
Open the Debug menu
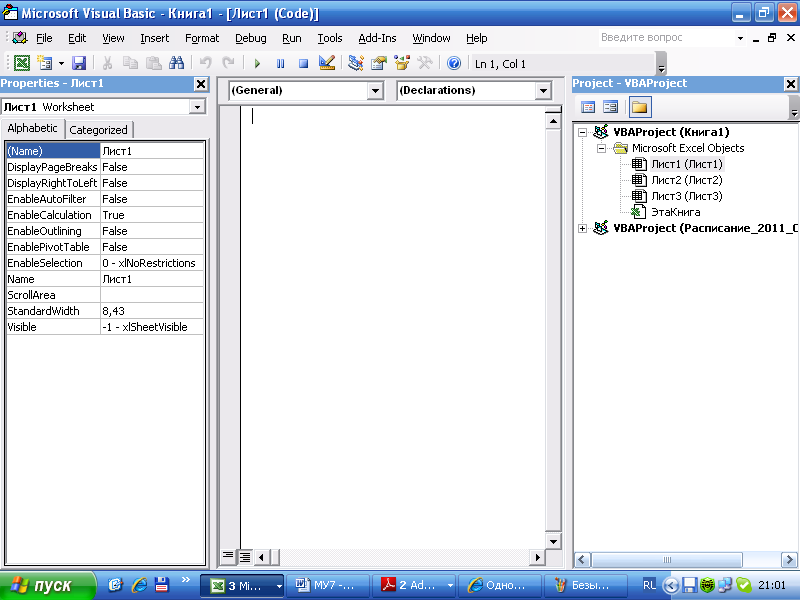[x=251, y=38]
